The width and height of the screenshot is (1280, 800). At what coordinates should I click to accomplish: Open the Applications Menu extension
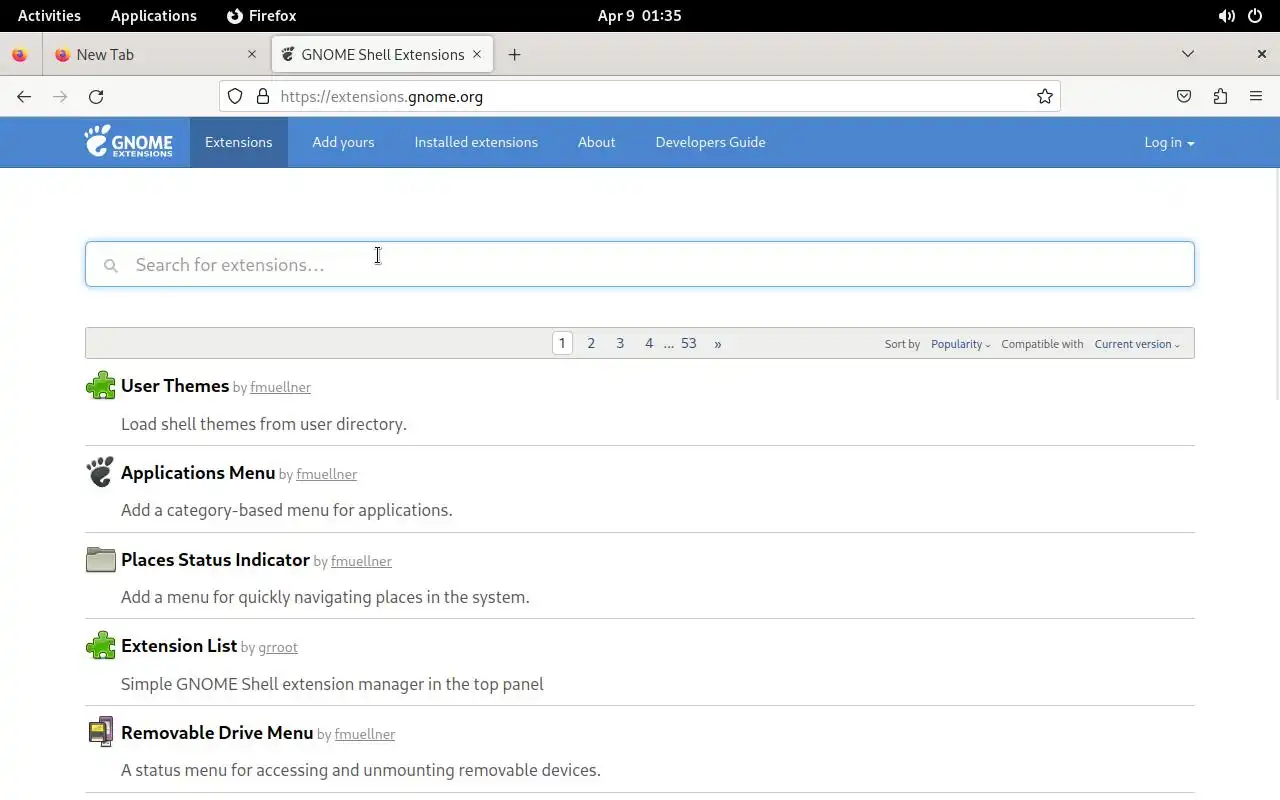click(x=198, y=473)
